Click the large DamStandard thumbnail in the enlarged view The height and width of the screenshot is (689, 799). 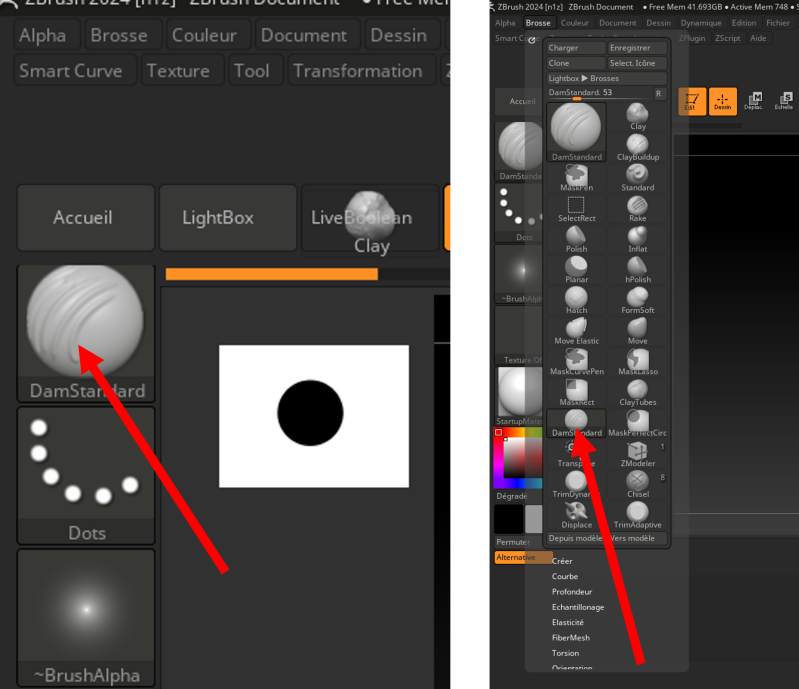86,333
